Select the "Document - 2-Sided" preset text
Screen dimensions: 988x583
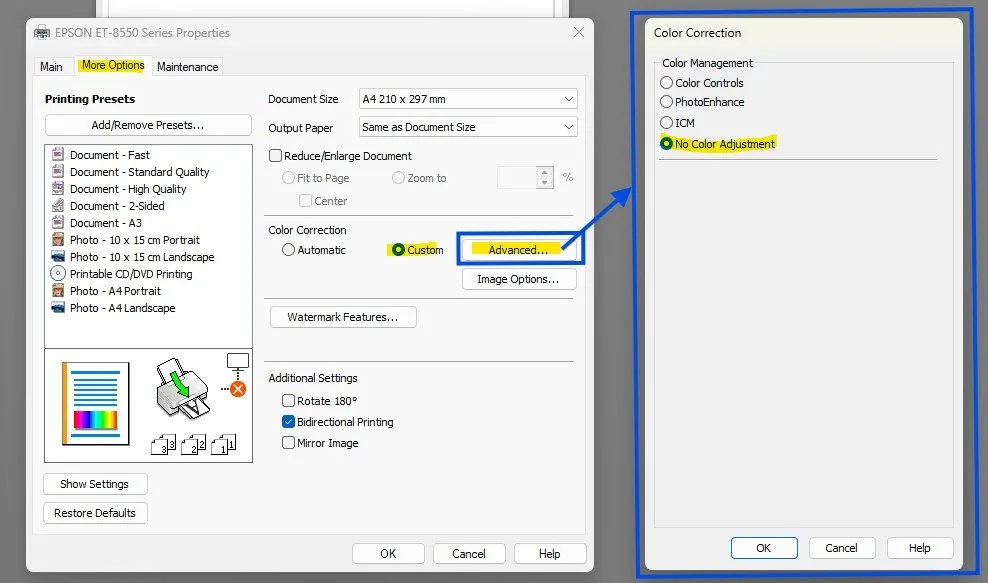pyautogui.click(x=117, y=206)
